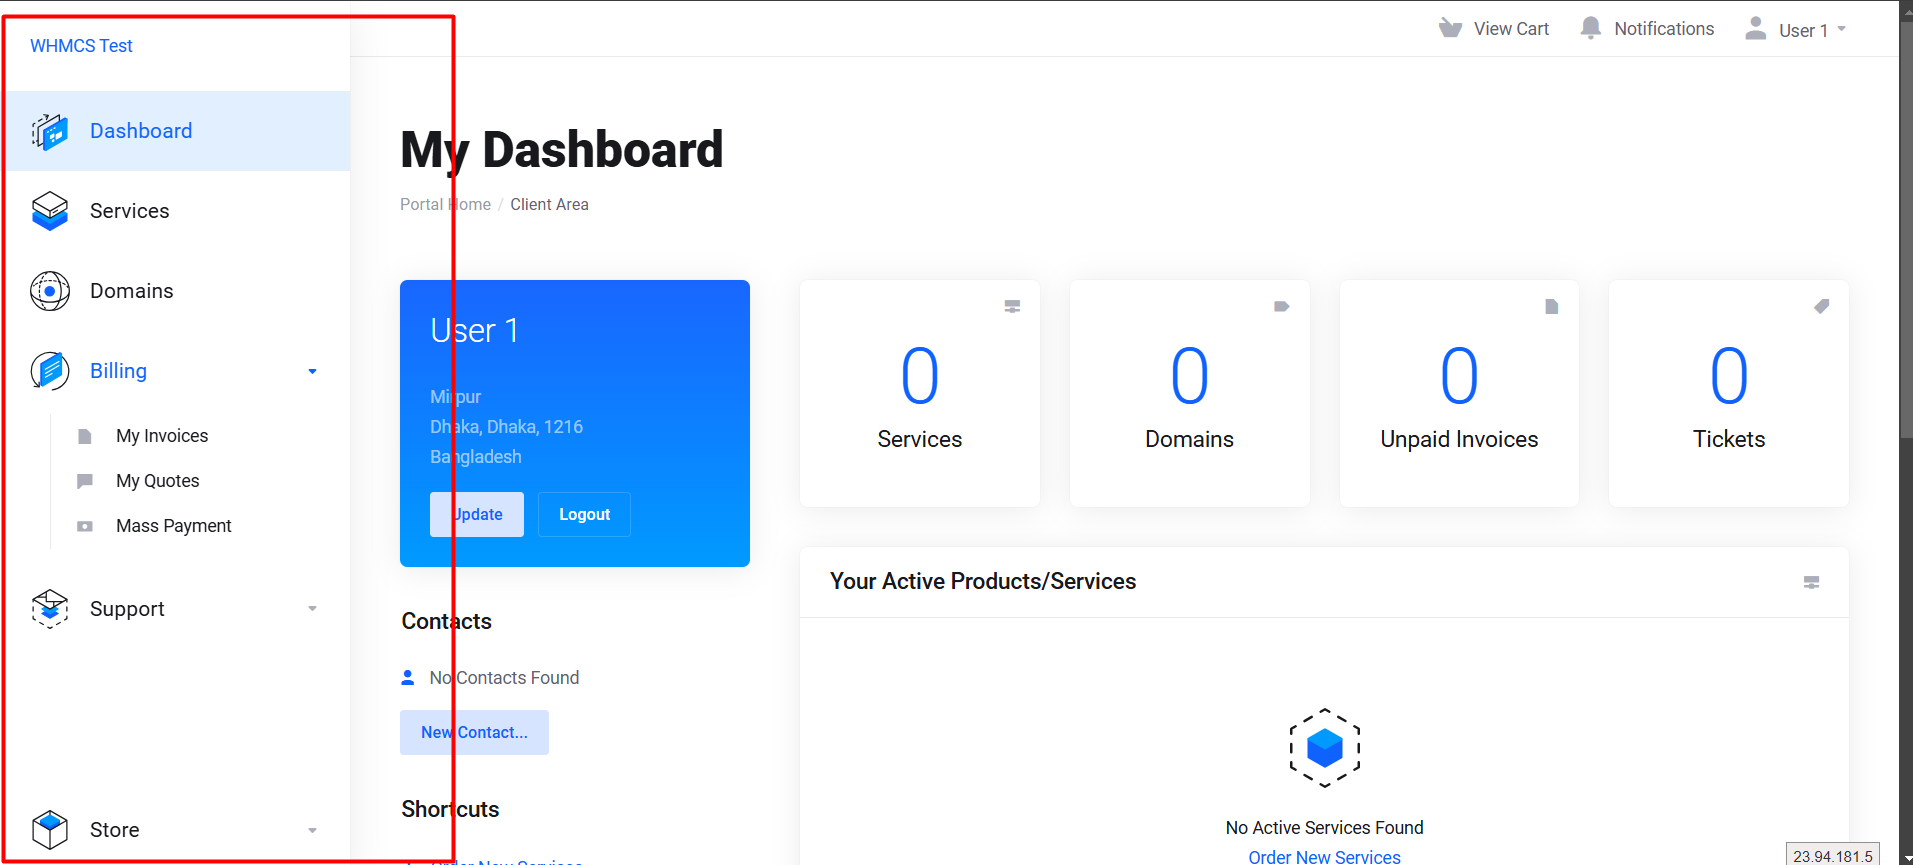Open the Services count tile
The width and height of the screenshot is (1913, 865).
920,394
